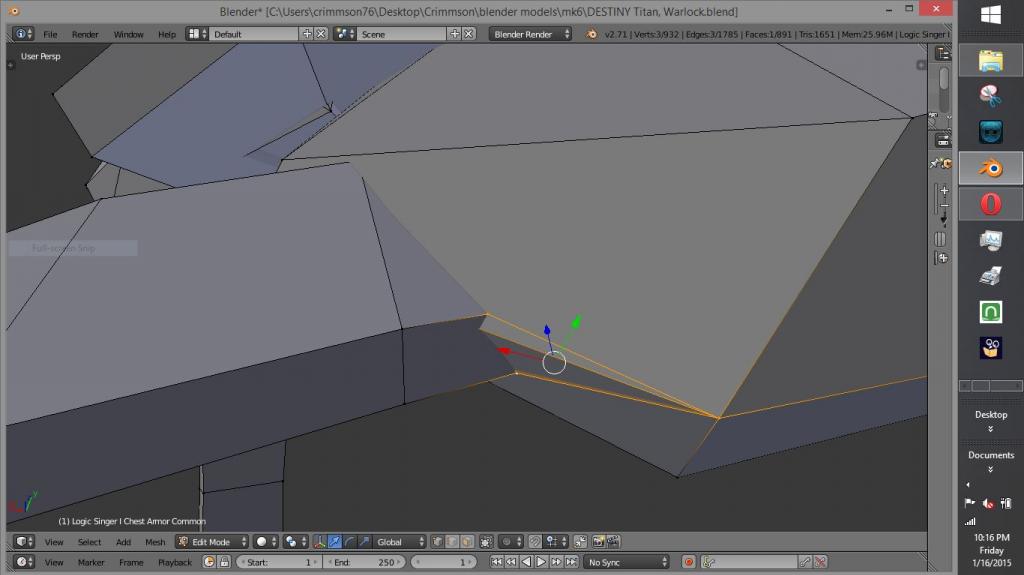Open the No Sync dropdown

(x=627, y=562)
